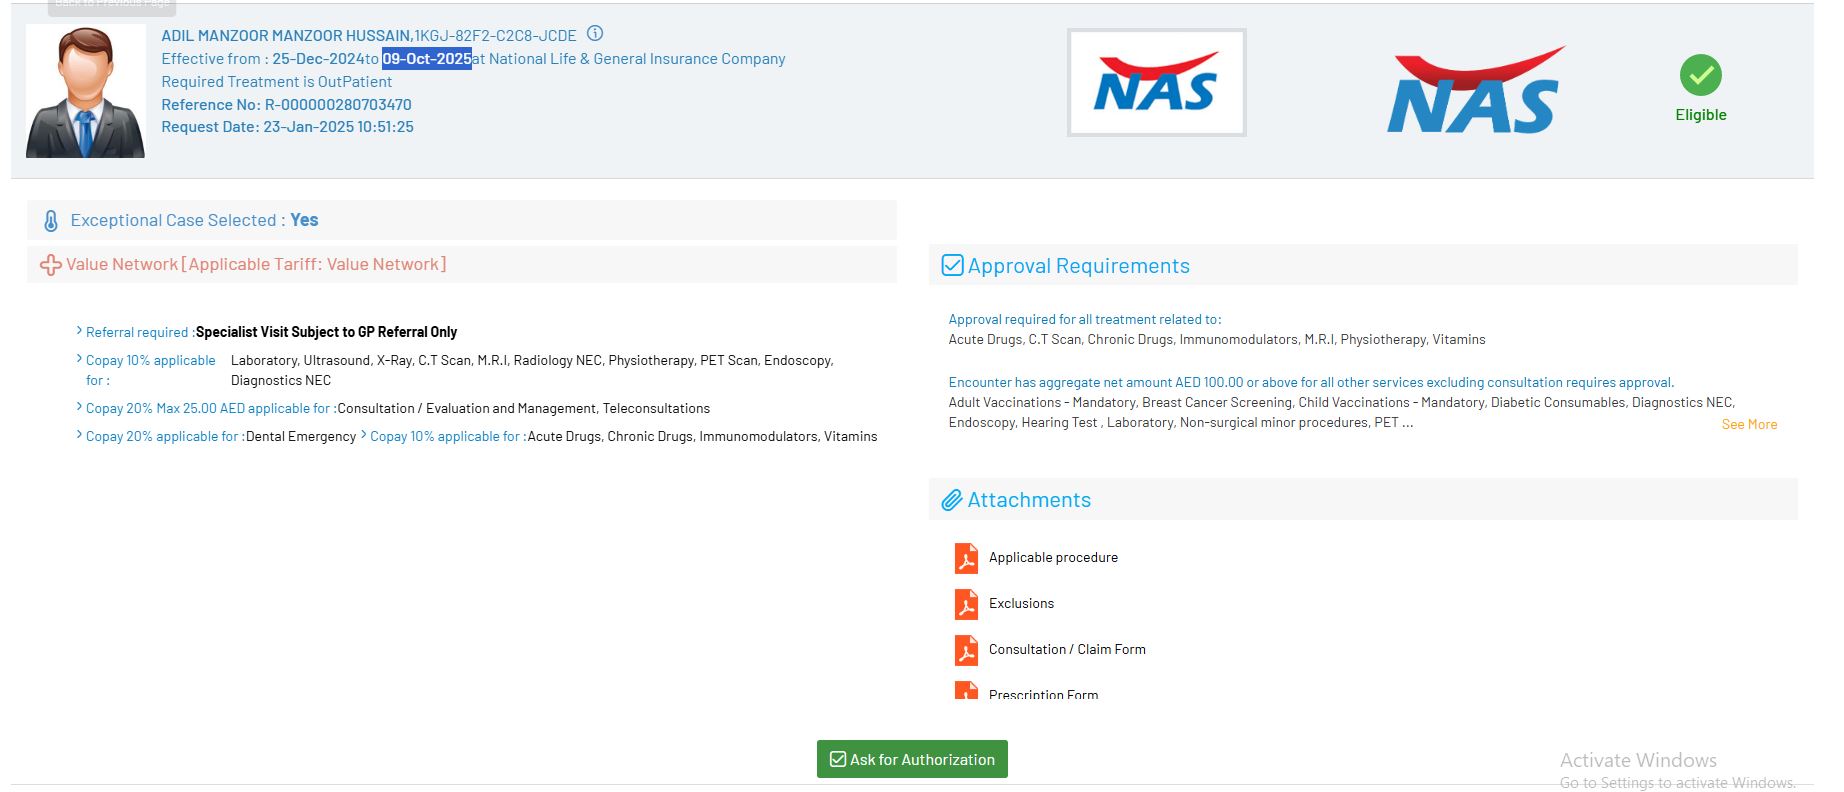Click the Approval required for all treatment line
This screenshot has height=792, width=1844.
[x=1085, y=320]
